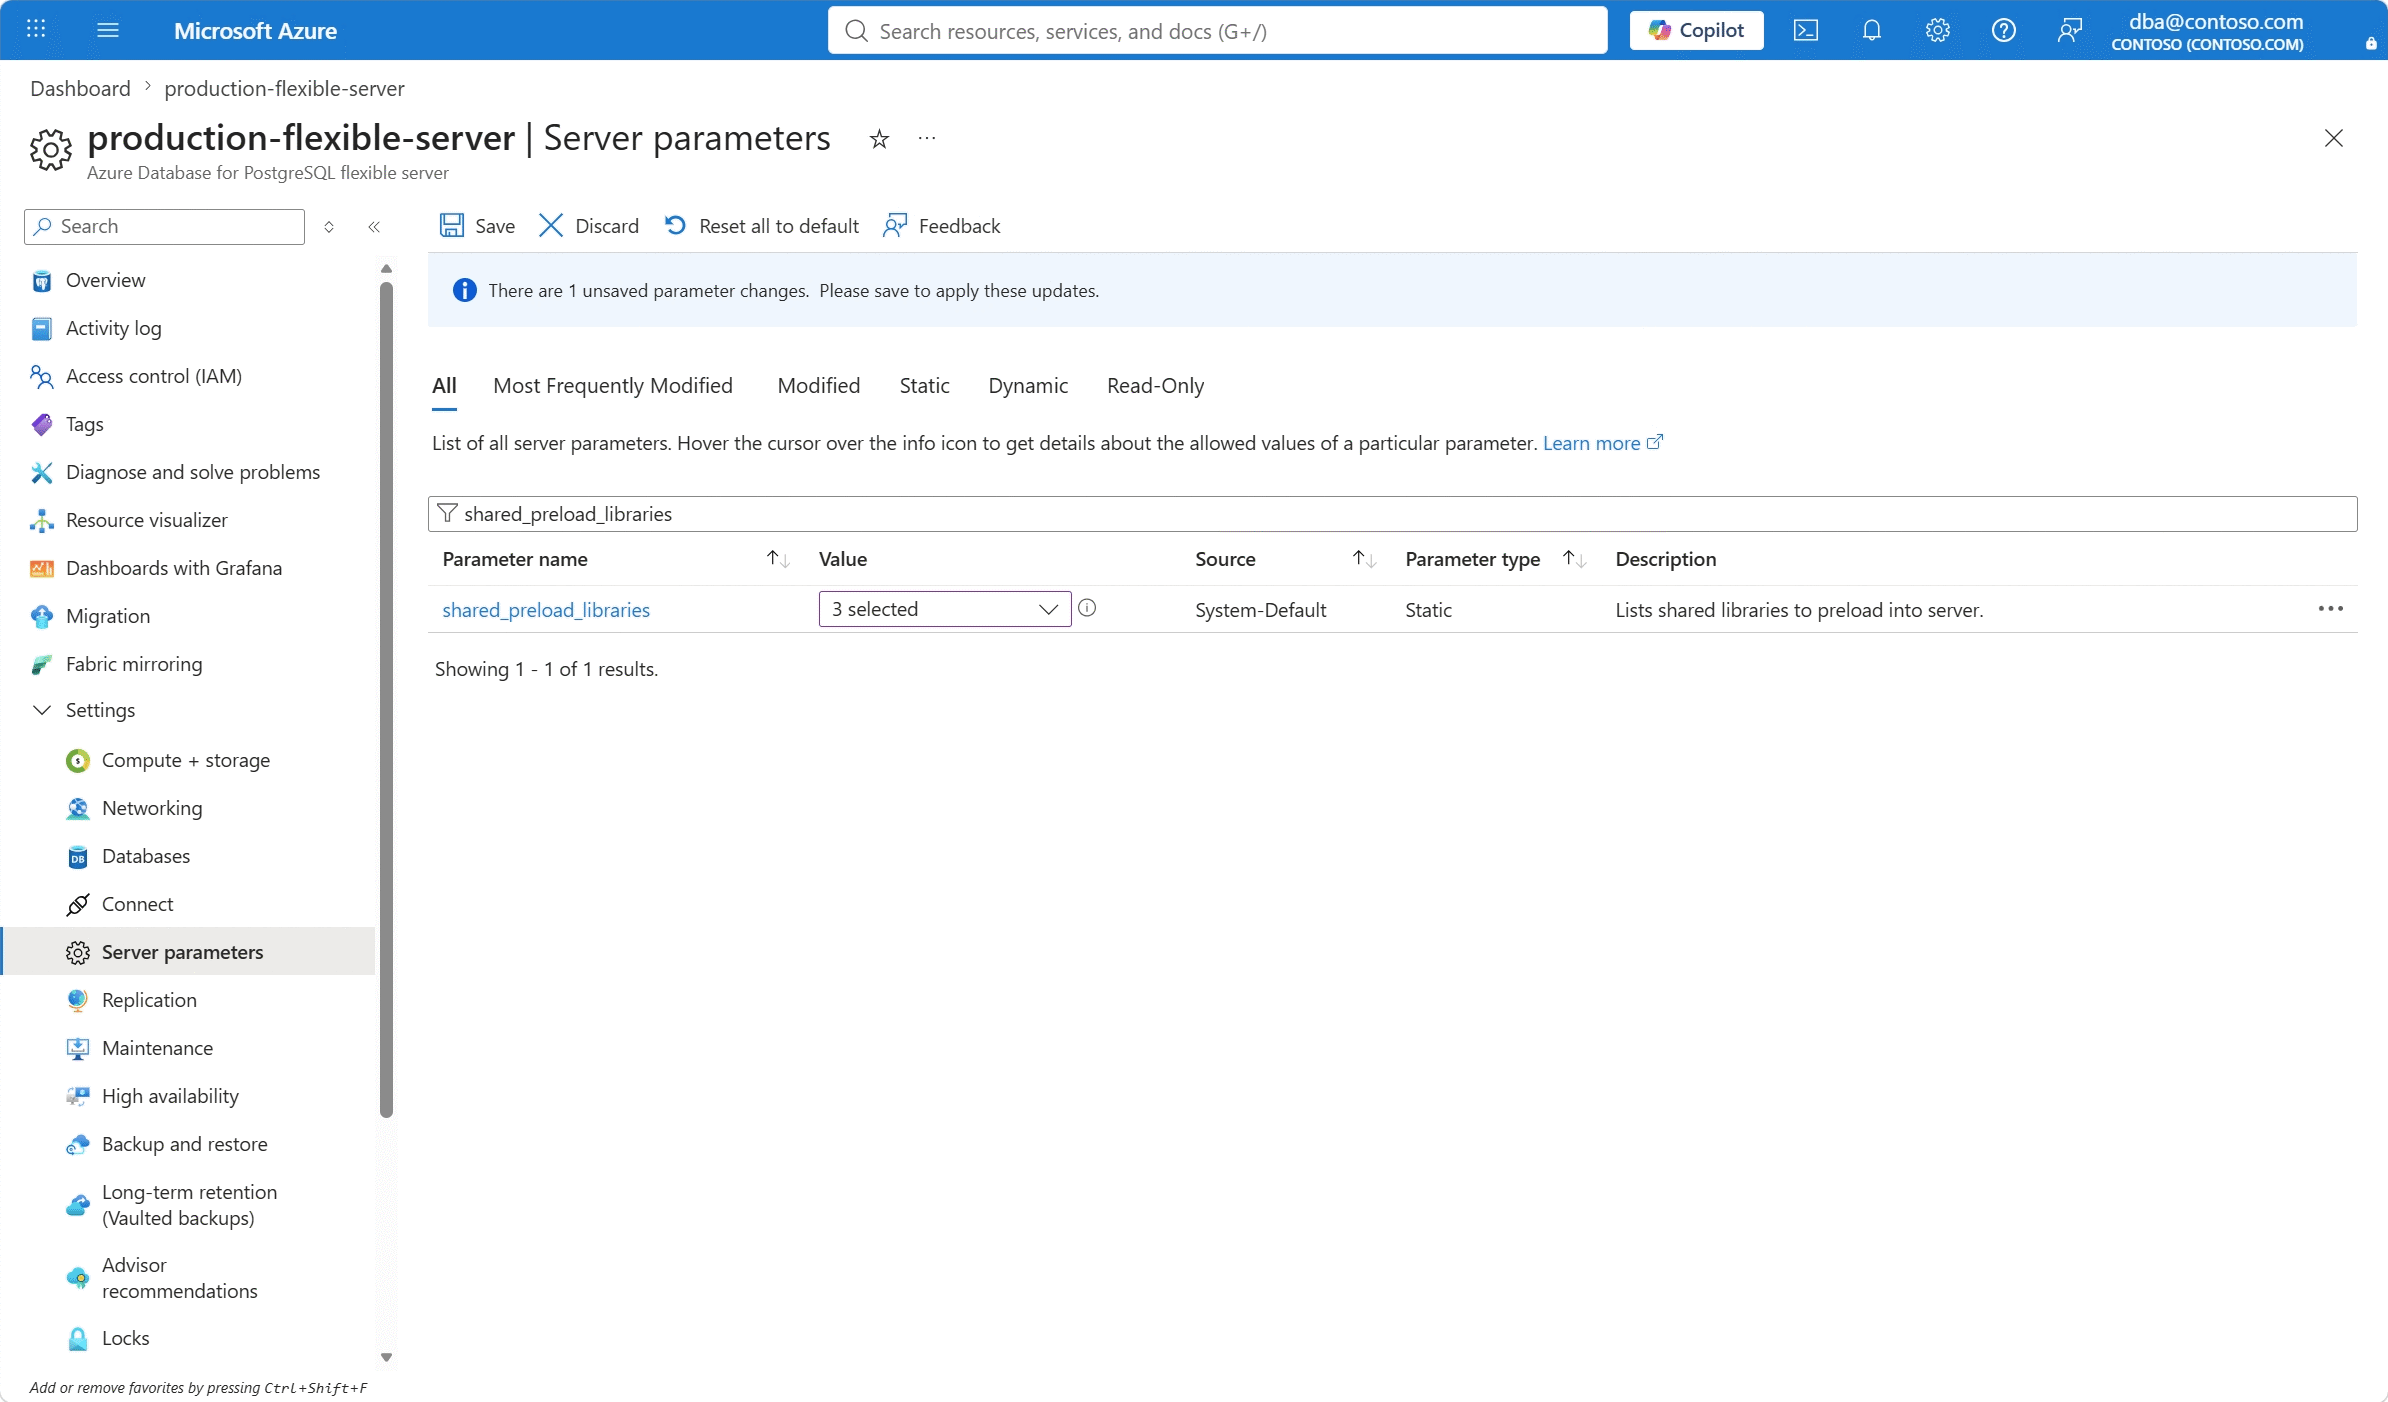Open Migration menu item

pyautogui.click(x=107, y=616)
